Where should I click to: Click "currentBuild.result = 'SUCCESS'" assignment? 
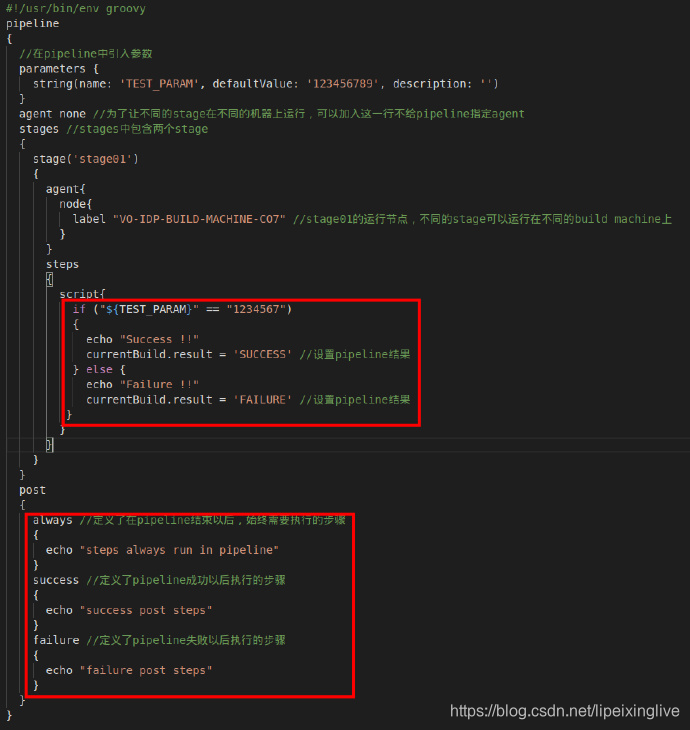189,354
